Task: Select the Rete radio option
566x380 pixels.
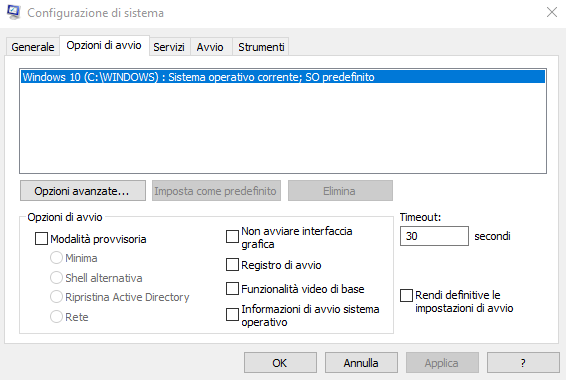Action: click(56, 316)
